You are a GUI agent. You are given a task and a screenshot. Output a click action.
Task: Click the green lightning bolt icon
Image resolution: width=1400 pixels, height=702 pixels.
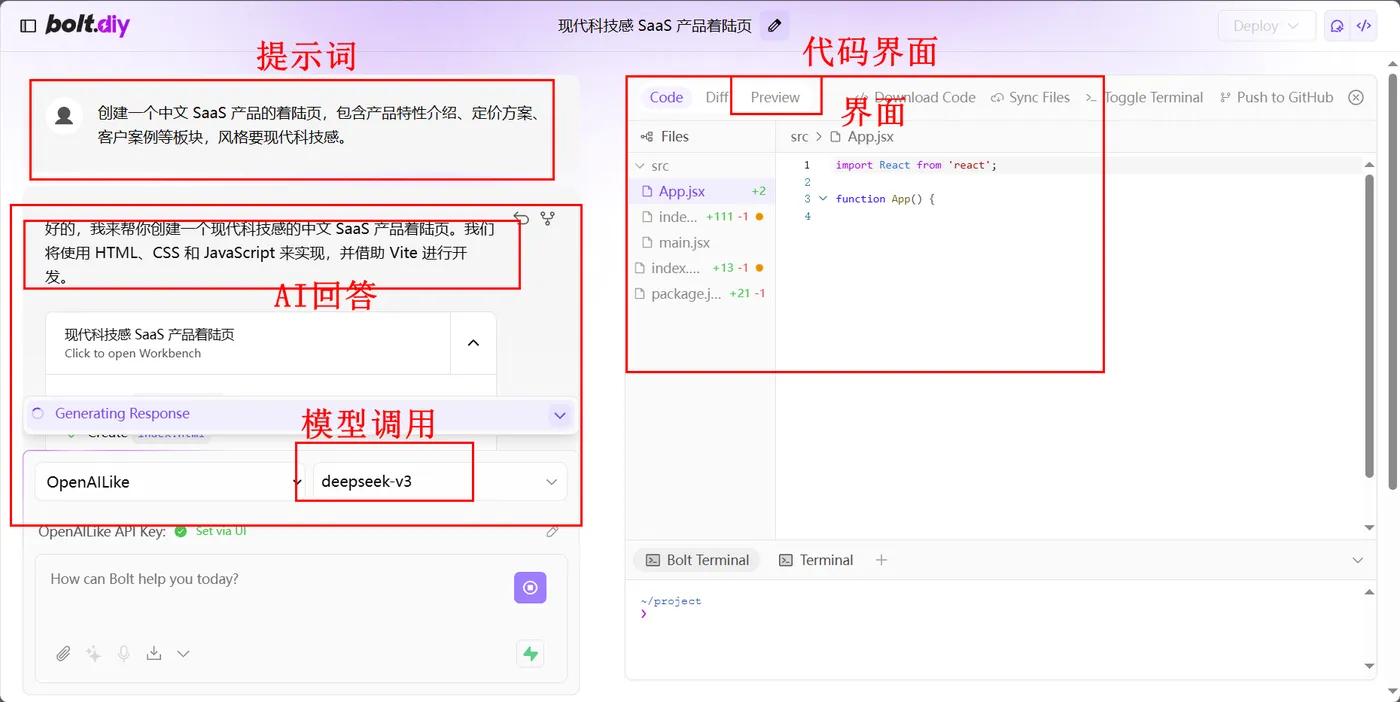pos(530,654)
